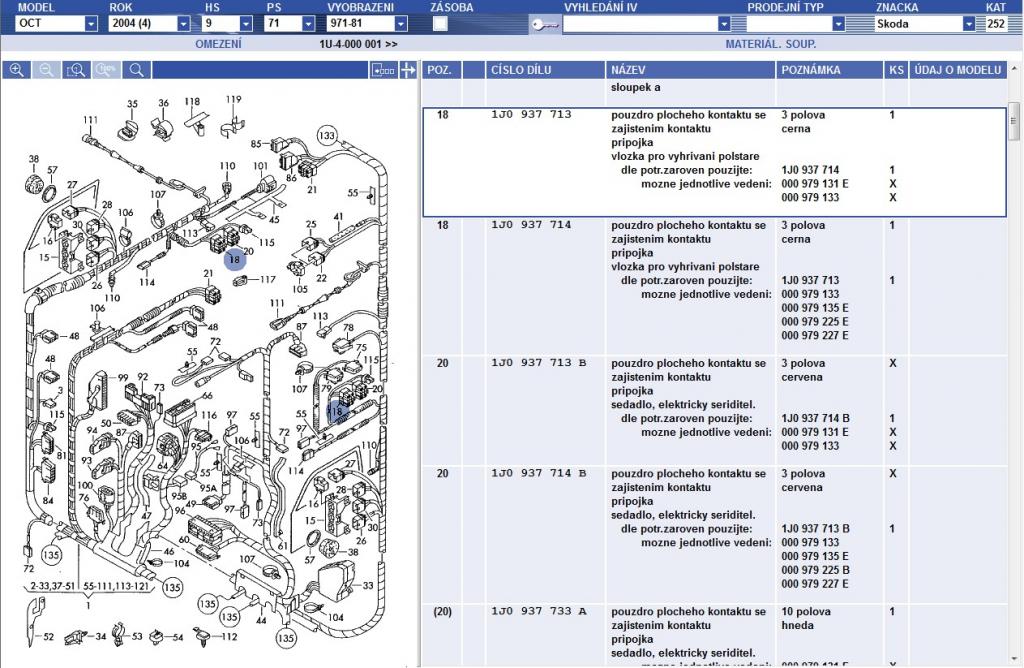This screenshot has width=1024, height=668.
Task: Open the VYHLEDÁNÍ IV dropdown arrow
Action: click(x=724, y=24)
